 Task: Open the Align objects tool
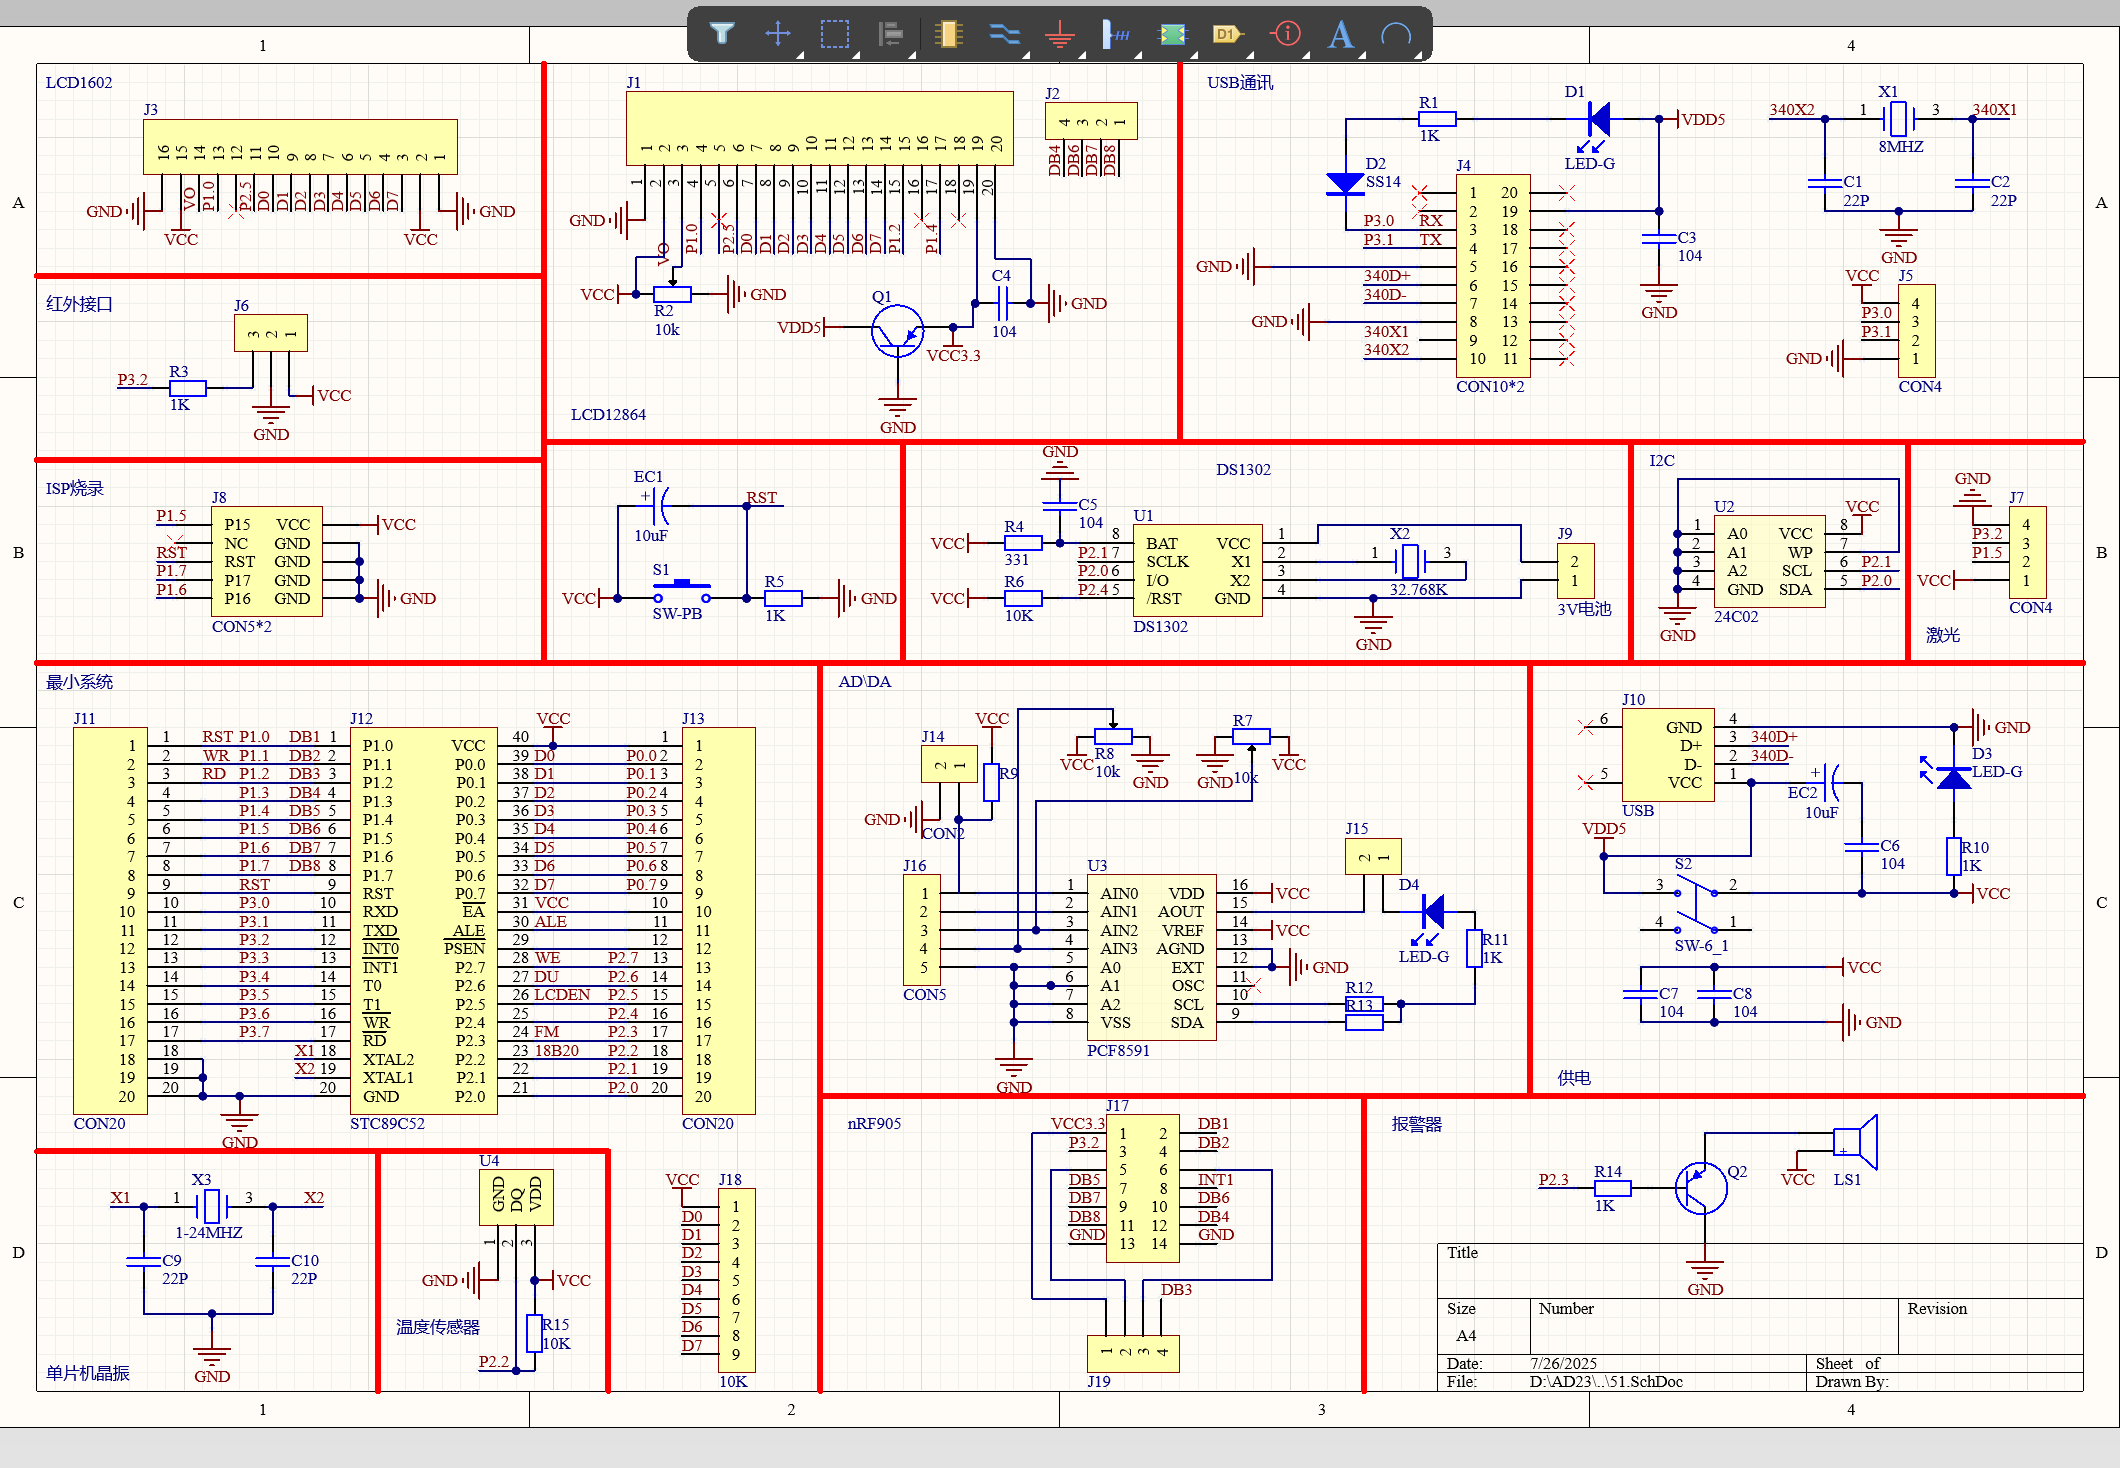(890, 34)
